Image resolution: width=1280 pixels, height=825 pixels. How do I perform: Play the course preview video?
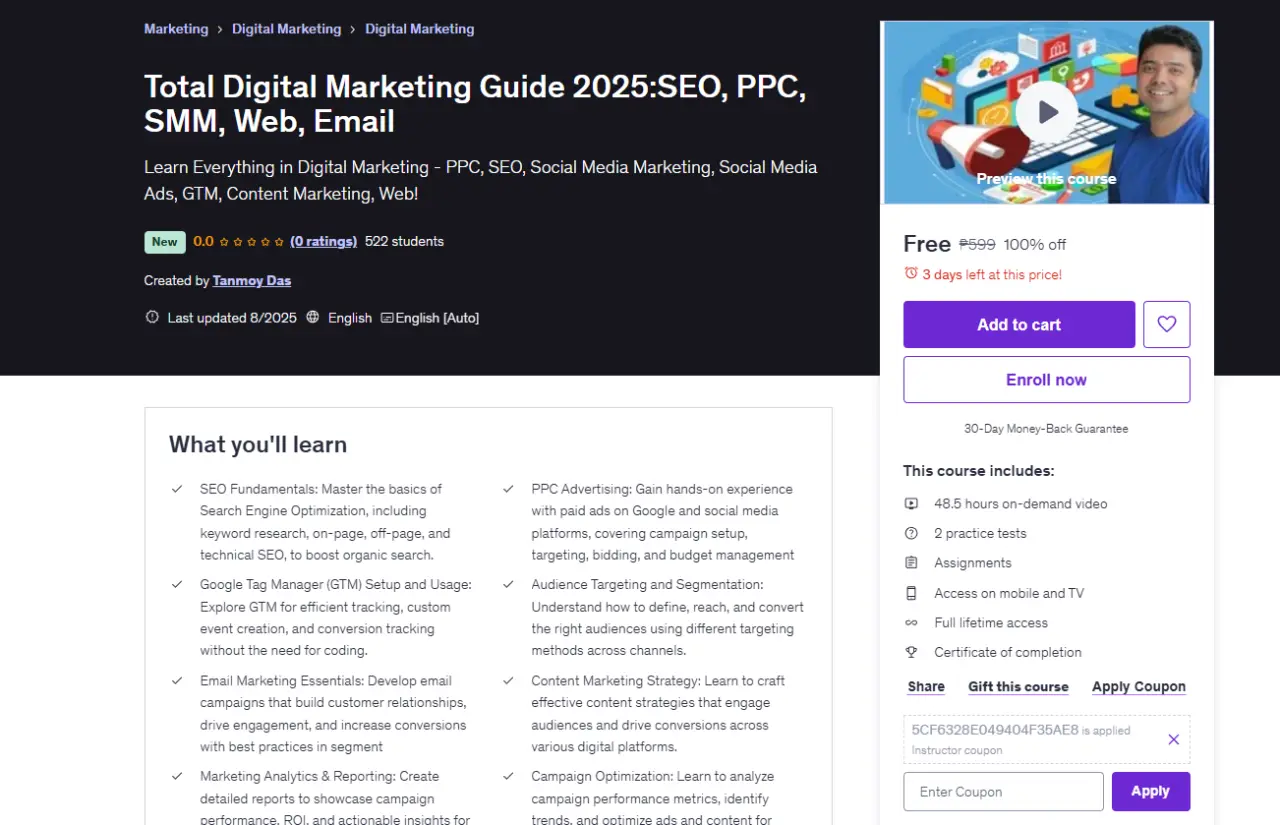1046,112
